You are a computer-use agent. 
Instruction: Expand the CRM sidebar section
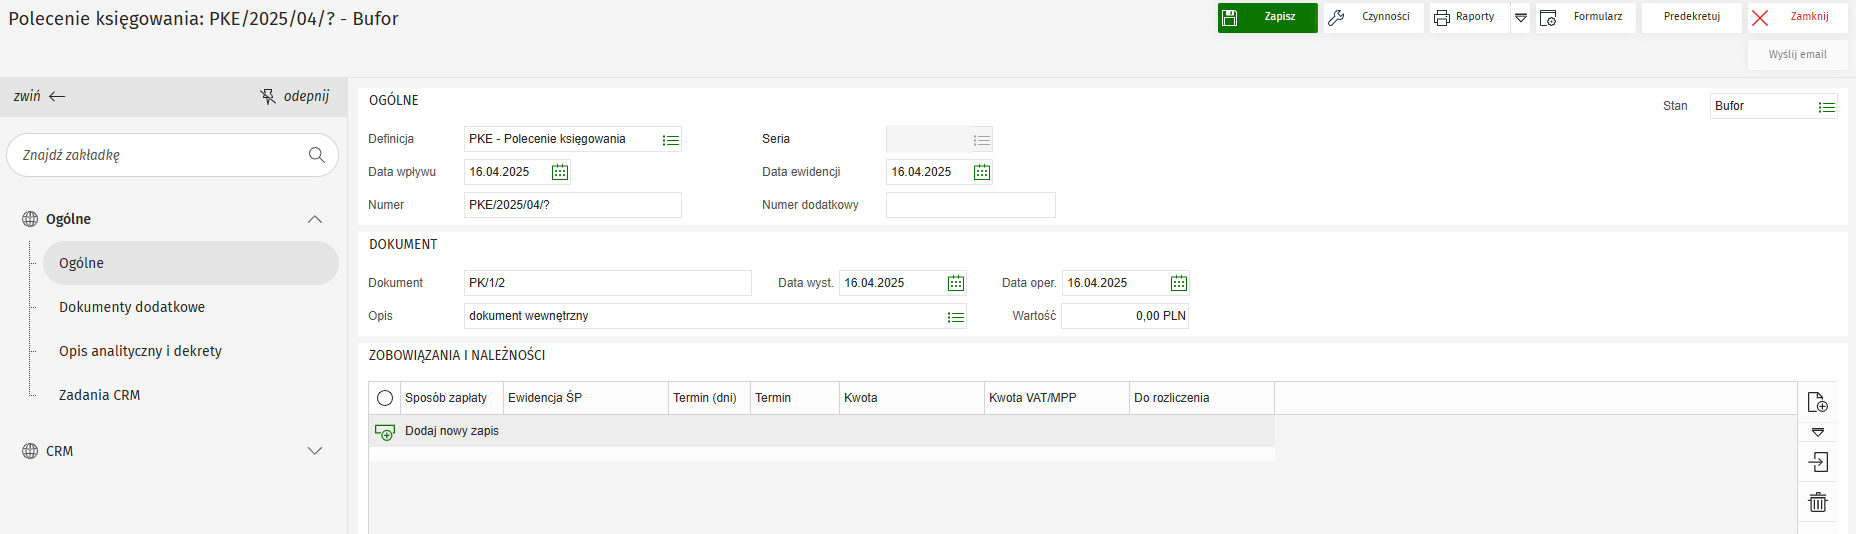pyautogui.click(x=315, y=451)
